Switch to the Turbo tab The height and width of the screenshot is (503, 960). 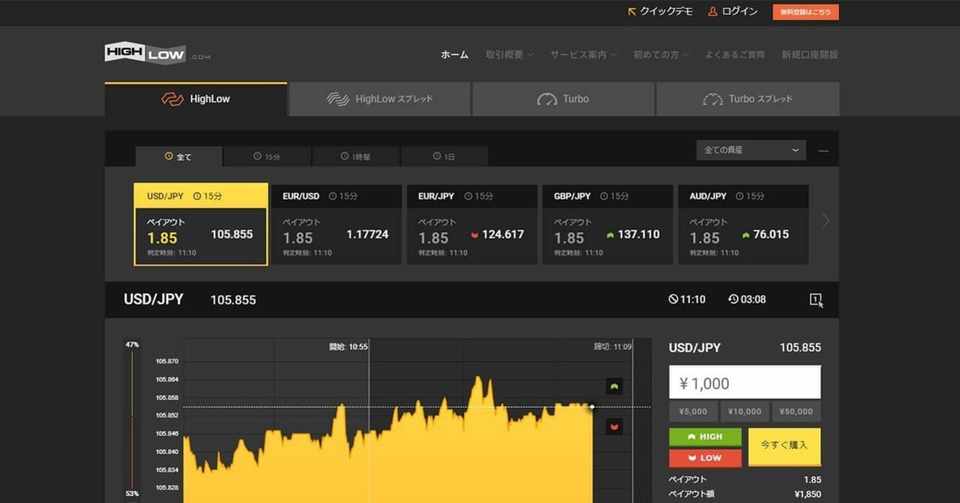tap(563, 99)
